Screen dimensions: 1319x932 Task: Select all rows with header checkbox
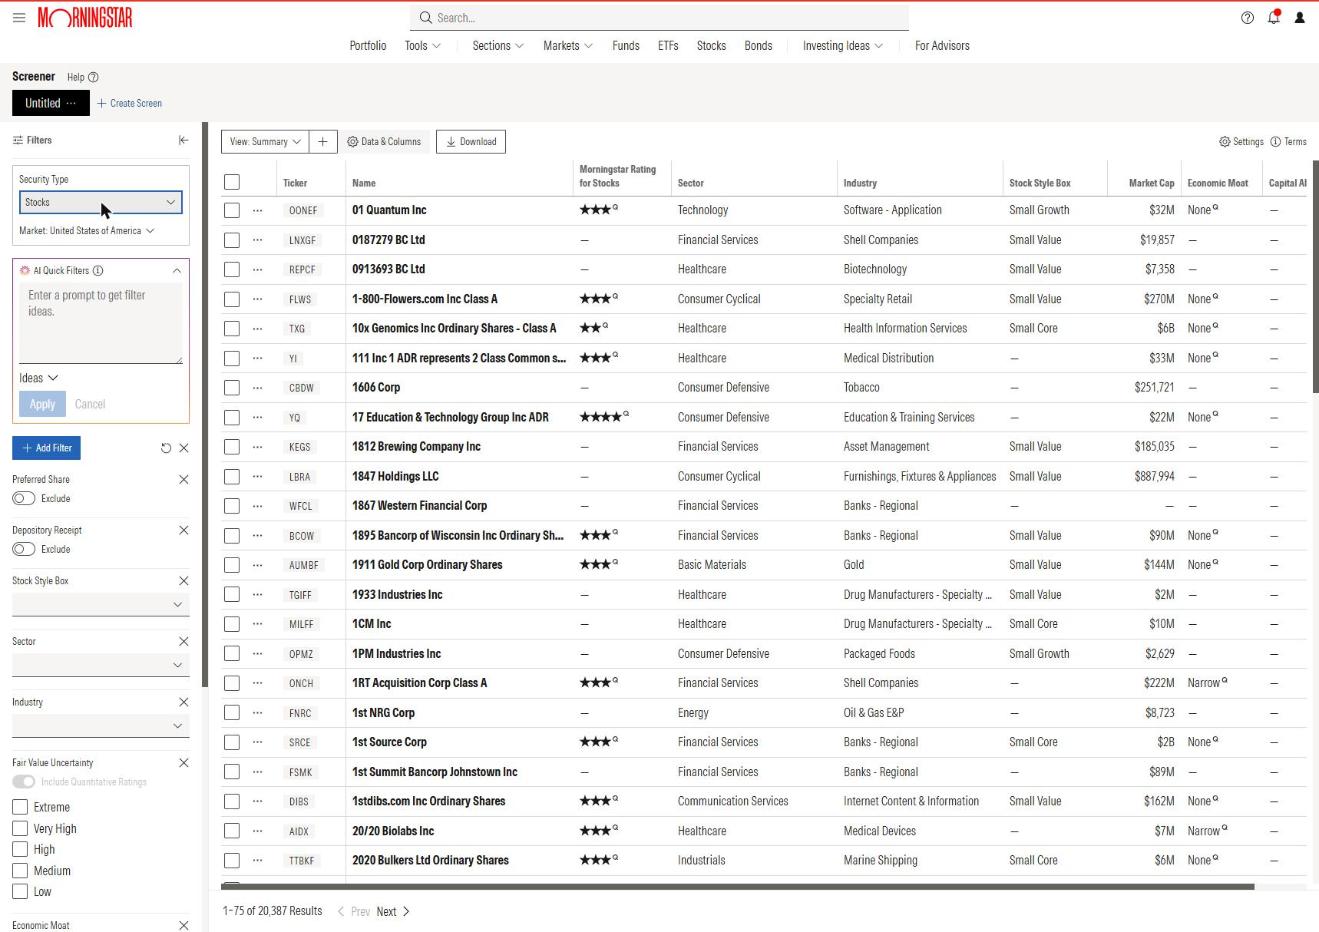pyautogui.click(x=232, y=182)
